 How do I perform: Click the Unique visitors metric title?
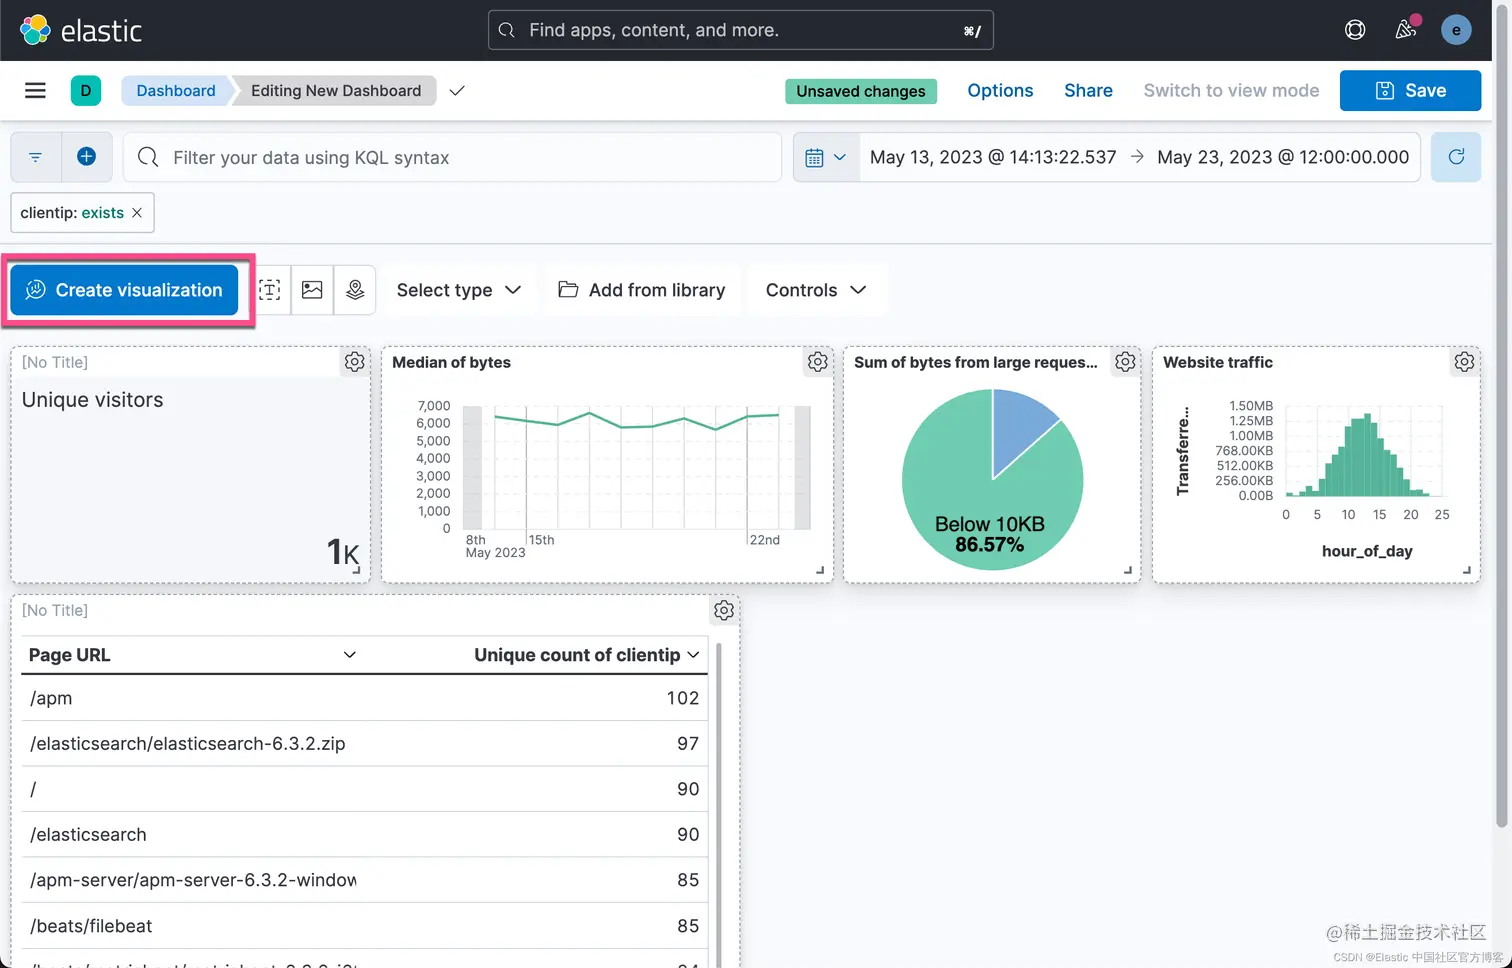pos(92,400)
